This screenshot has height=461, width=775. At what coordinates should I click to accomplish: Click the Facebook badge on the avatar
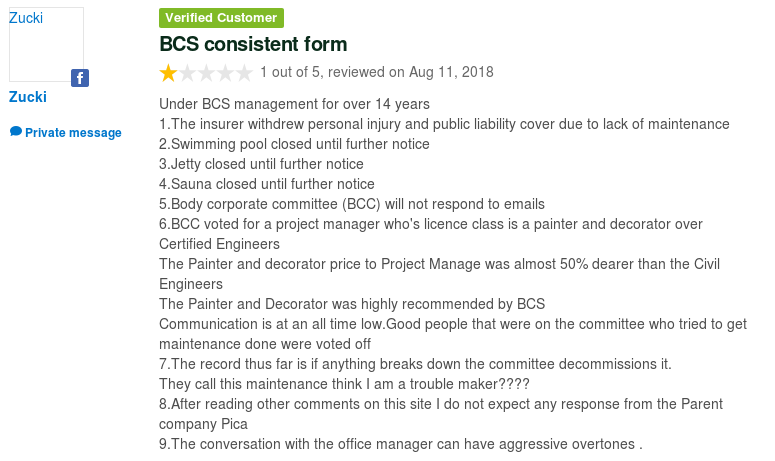[80, 78]
